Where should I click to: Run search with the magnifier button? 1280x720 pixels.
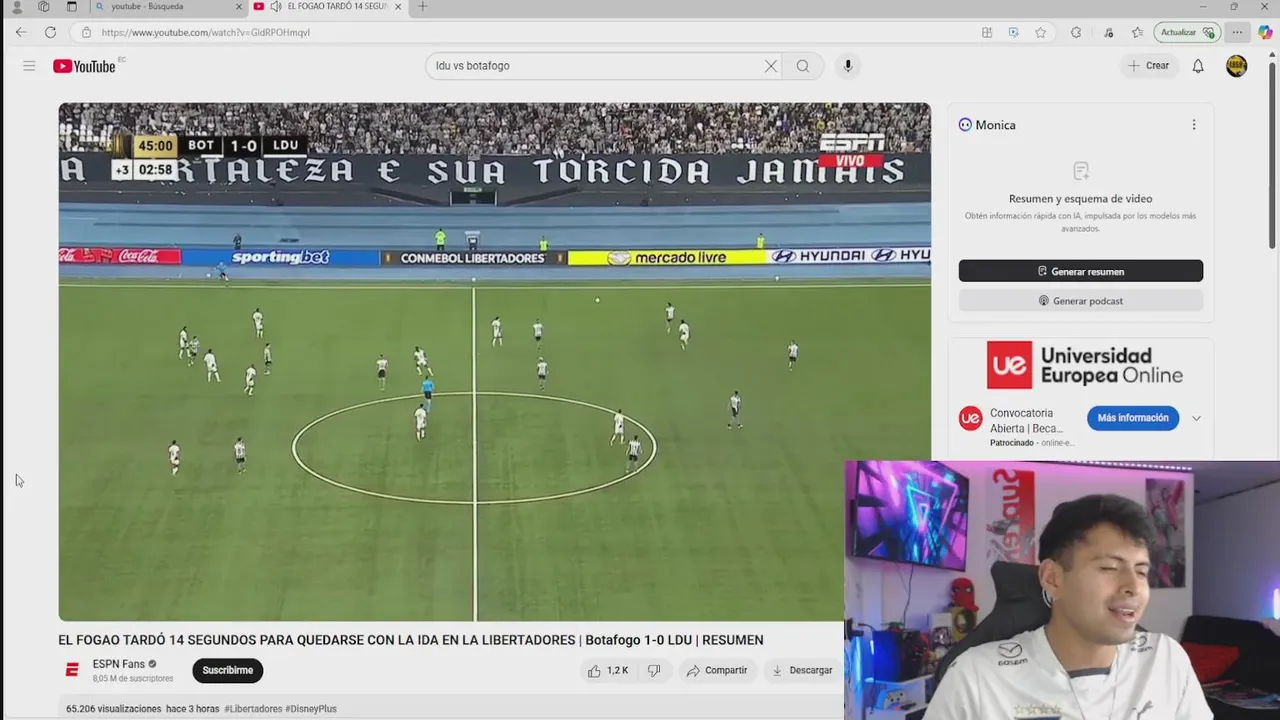tap(803, 66)
